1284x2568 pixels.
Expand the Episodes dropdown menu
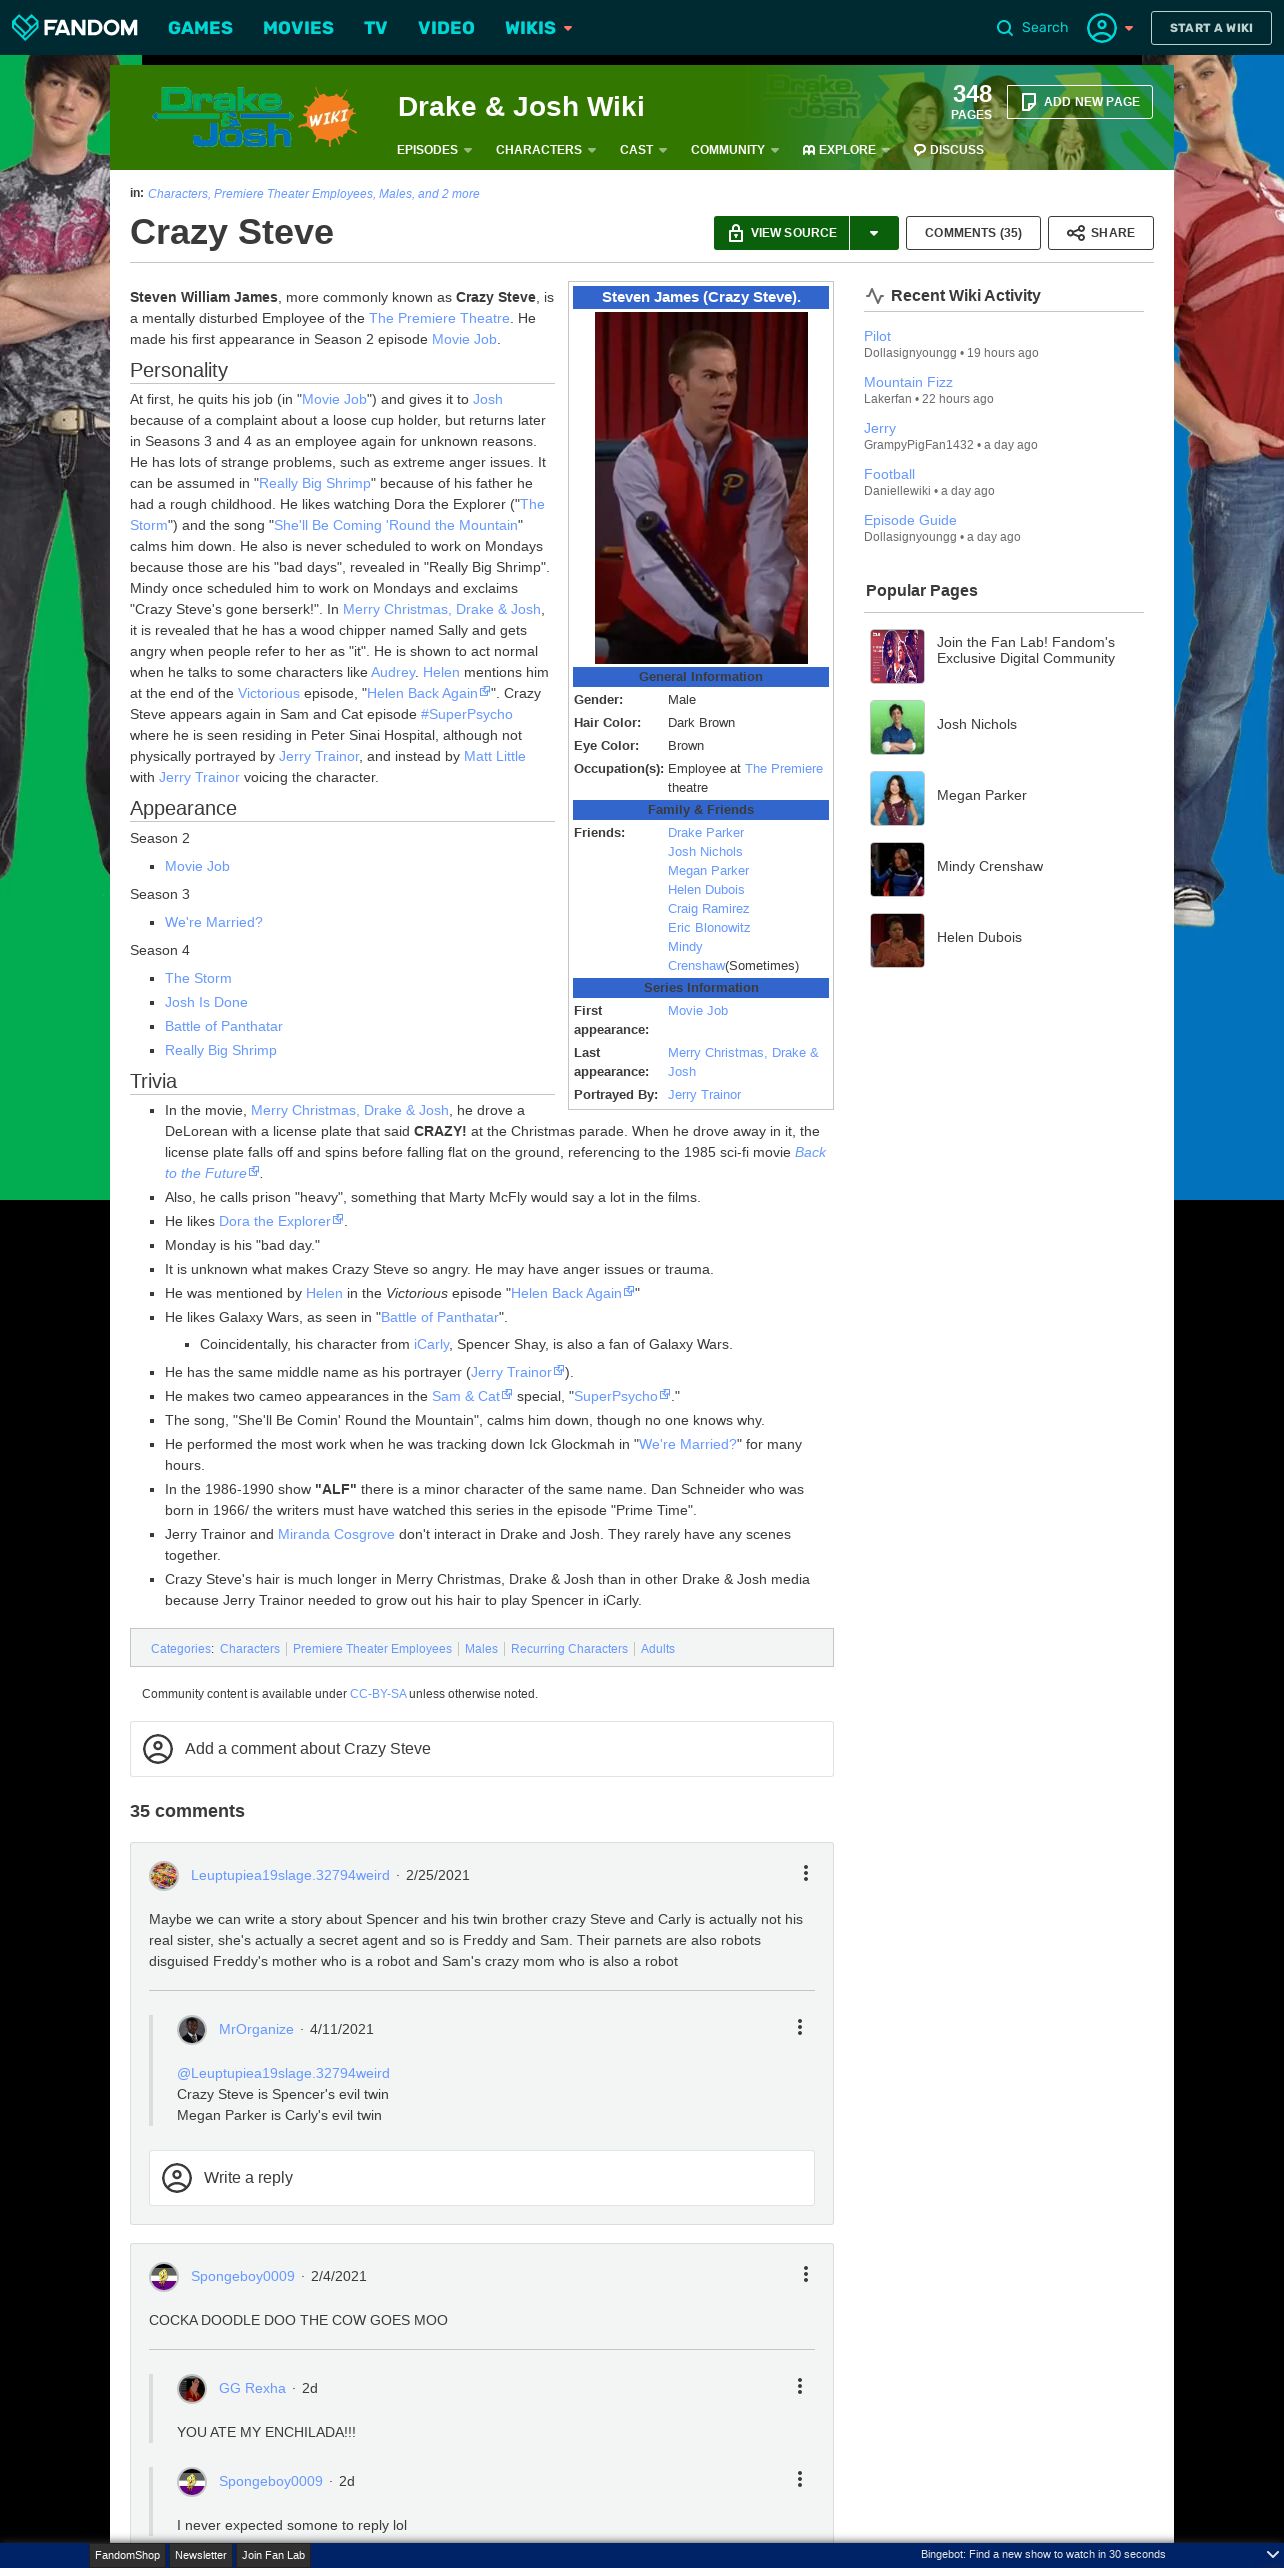[434, 150]
